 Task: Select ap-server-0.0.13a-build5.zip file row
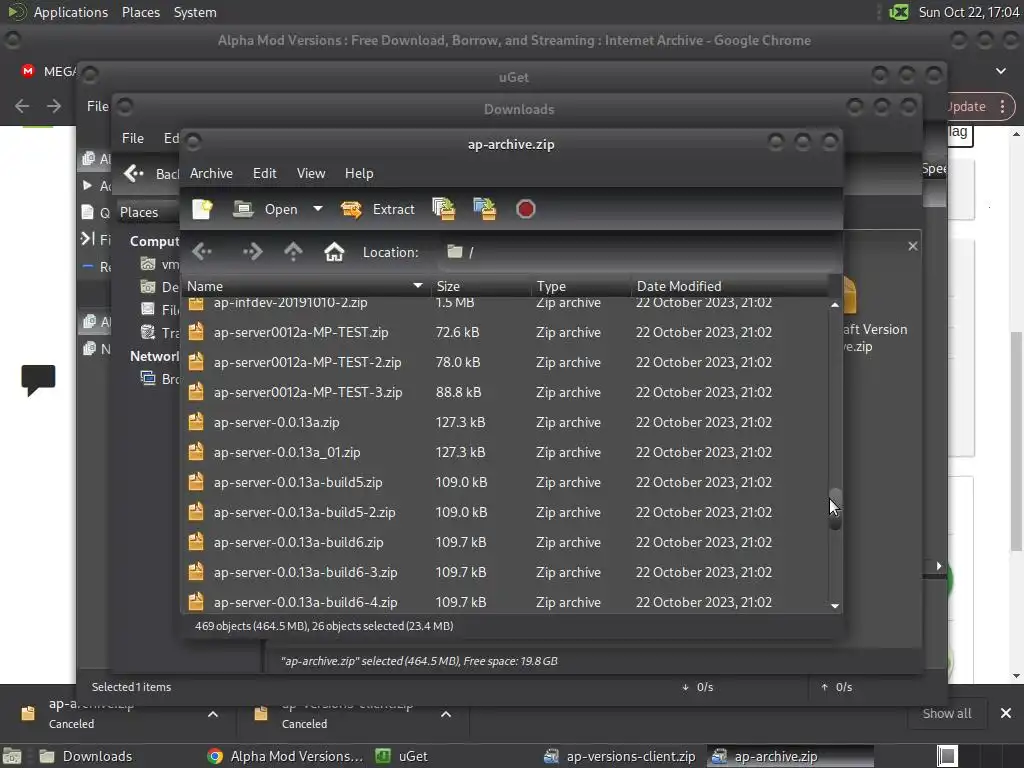(x=505, y=483)
